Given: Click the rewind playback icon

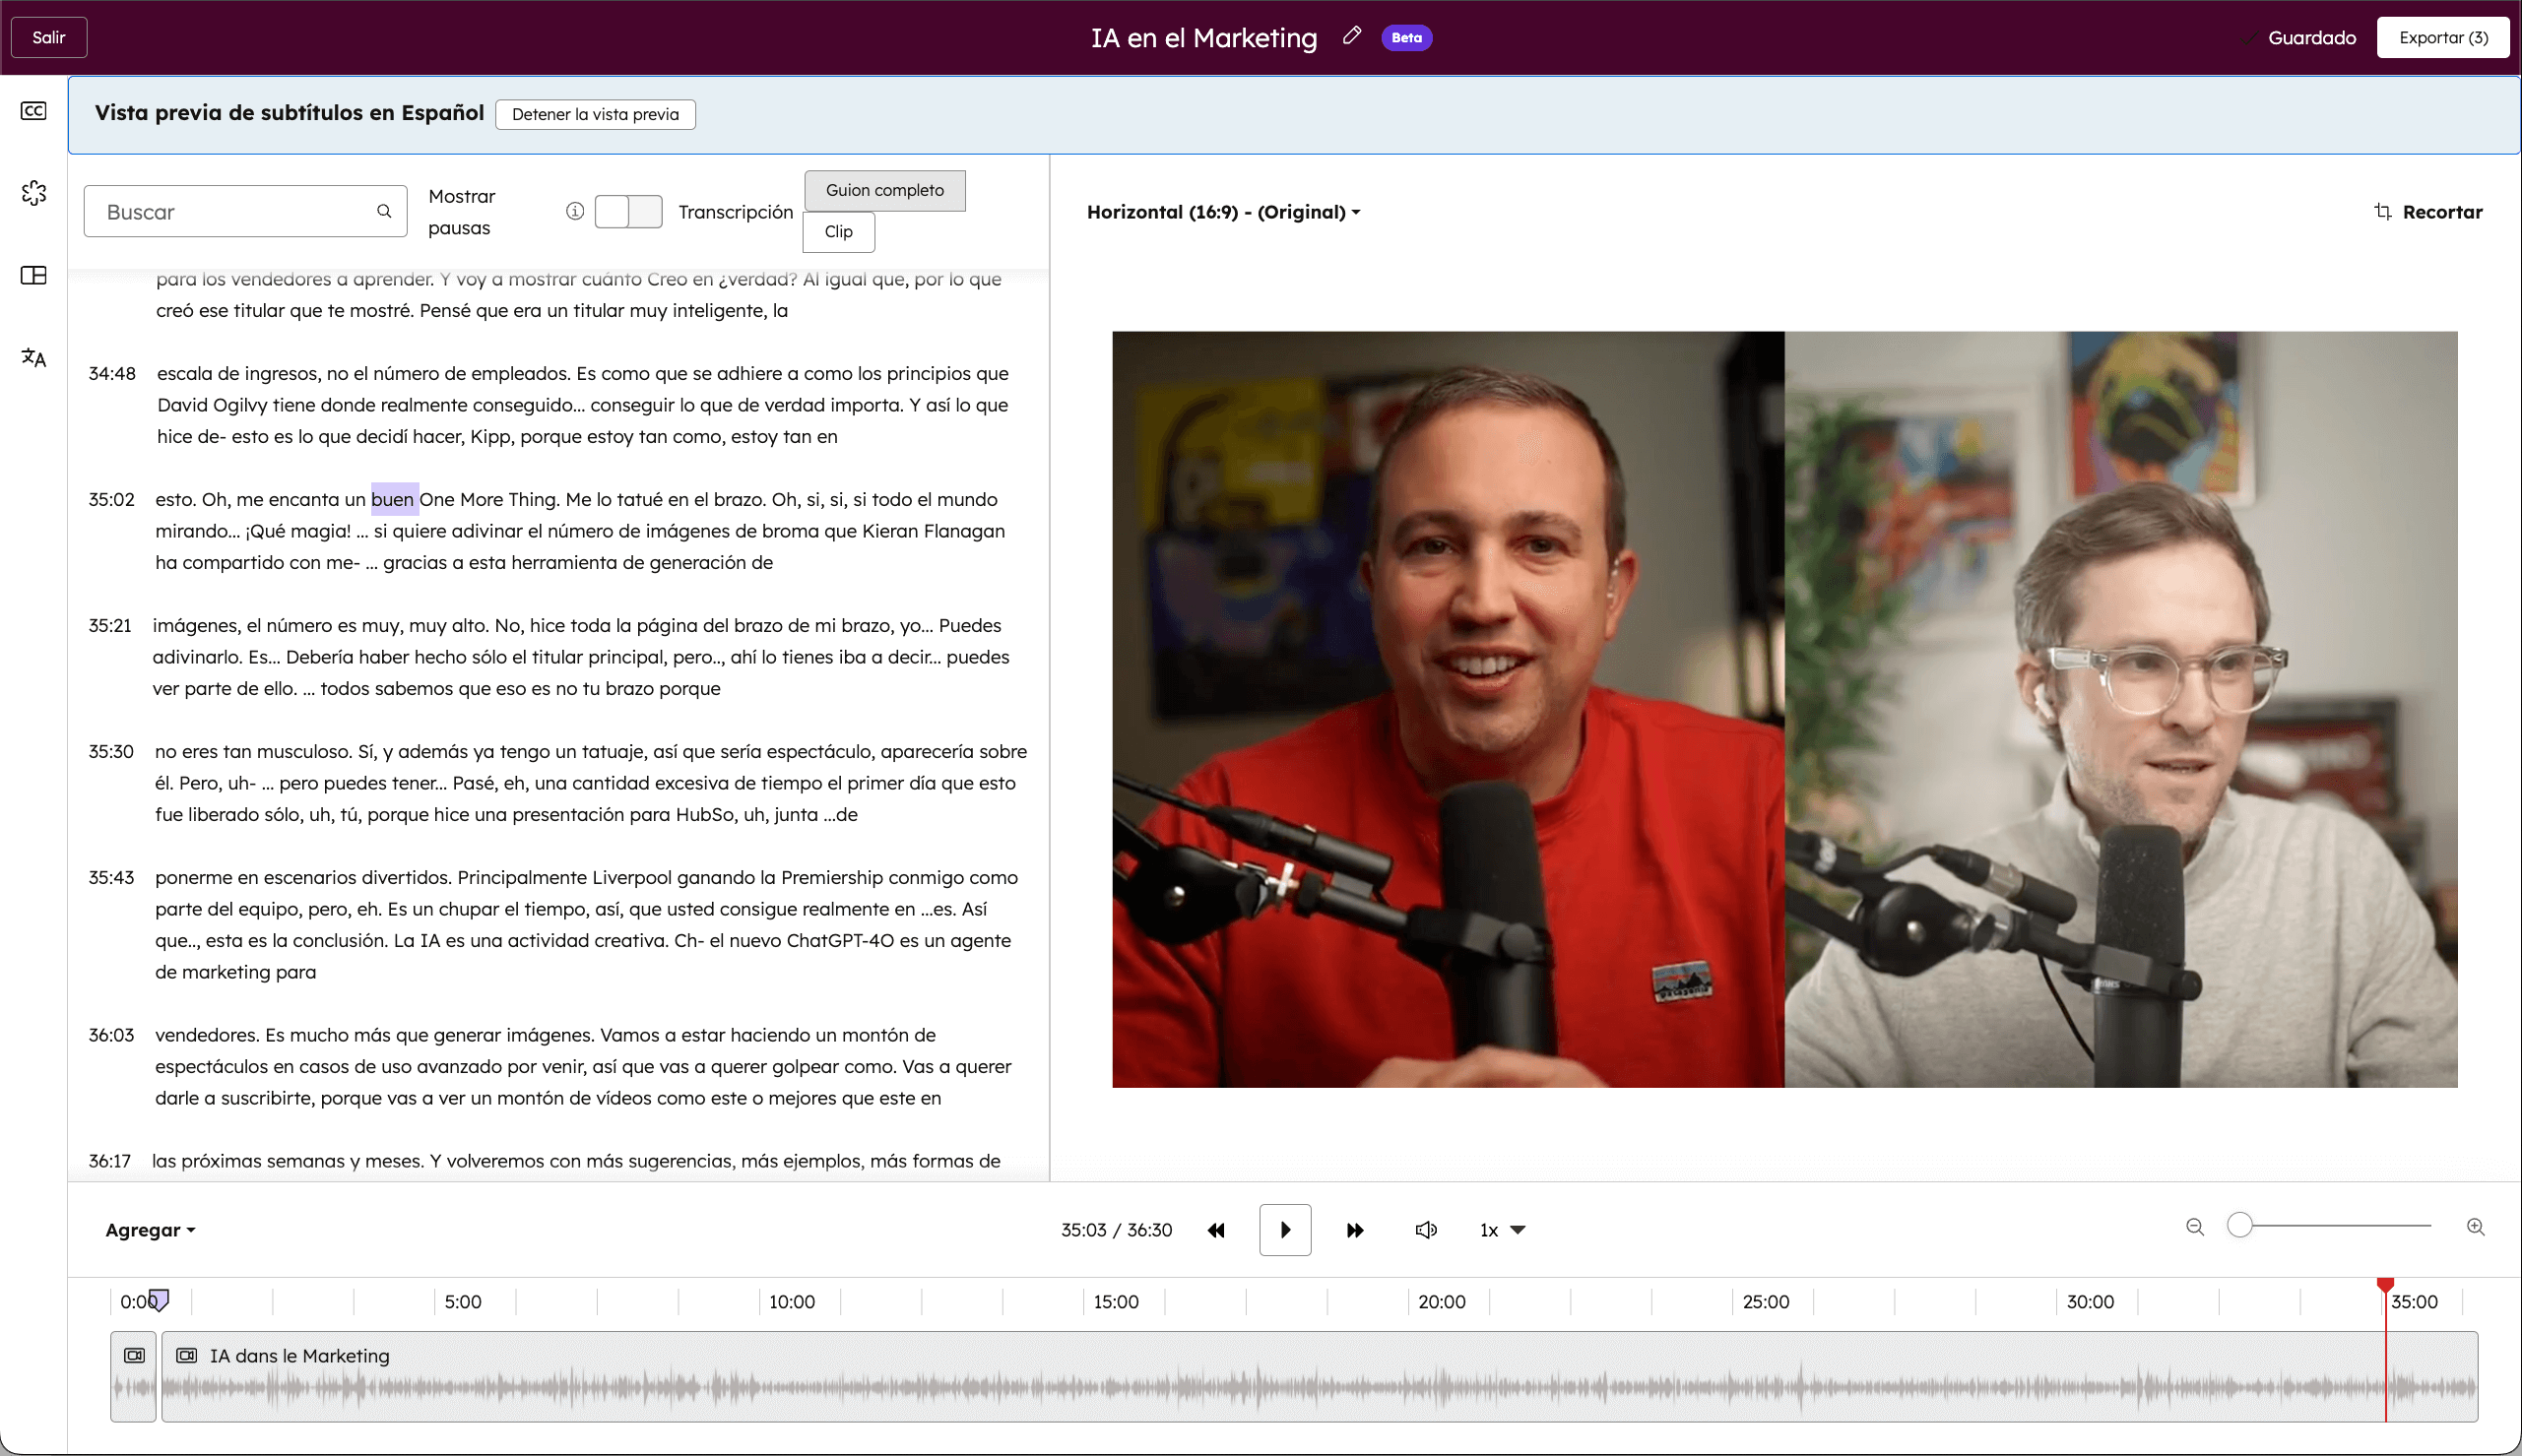Looking at the screenshot, I should point(1216,1230).
